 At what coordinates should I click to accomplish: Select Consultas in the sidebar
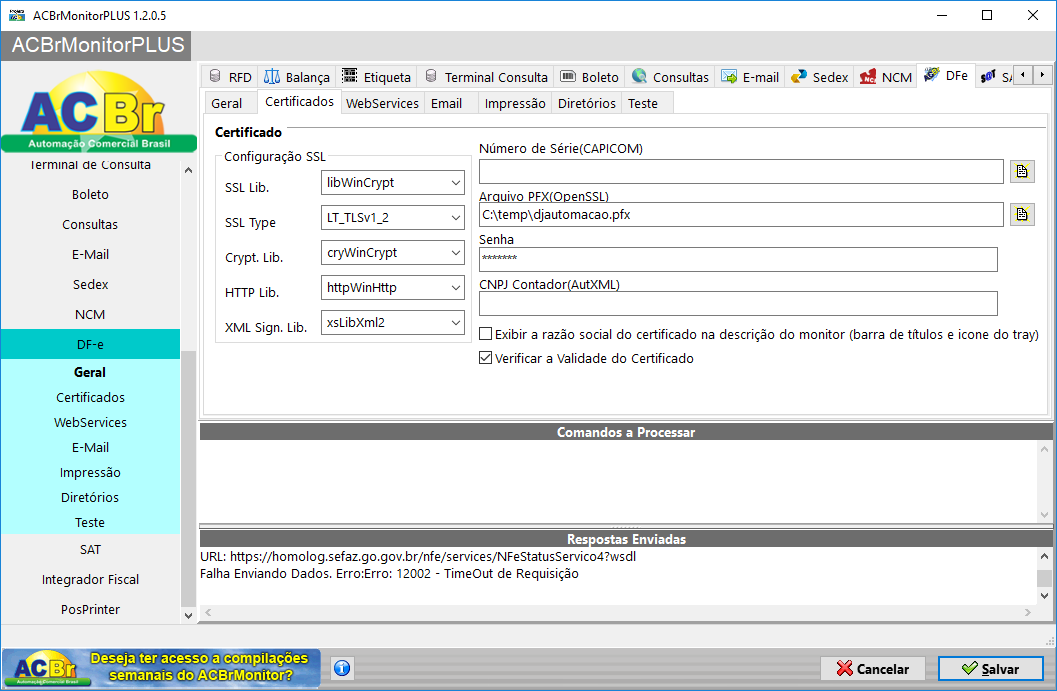[x=90, y=224]
